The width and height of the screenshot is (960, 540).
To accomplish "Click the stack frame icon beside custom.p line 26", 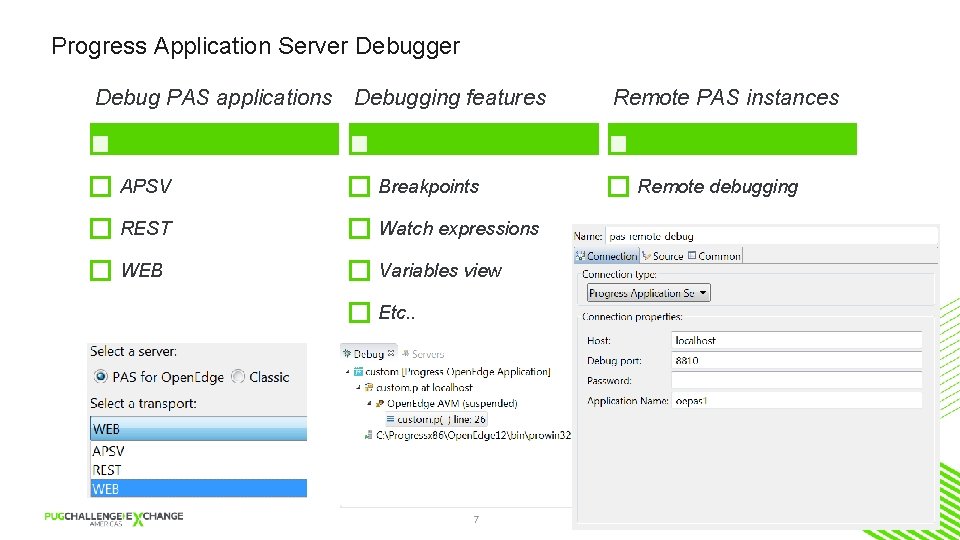I will click(391, 419).
